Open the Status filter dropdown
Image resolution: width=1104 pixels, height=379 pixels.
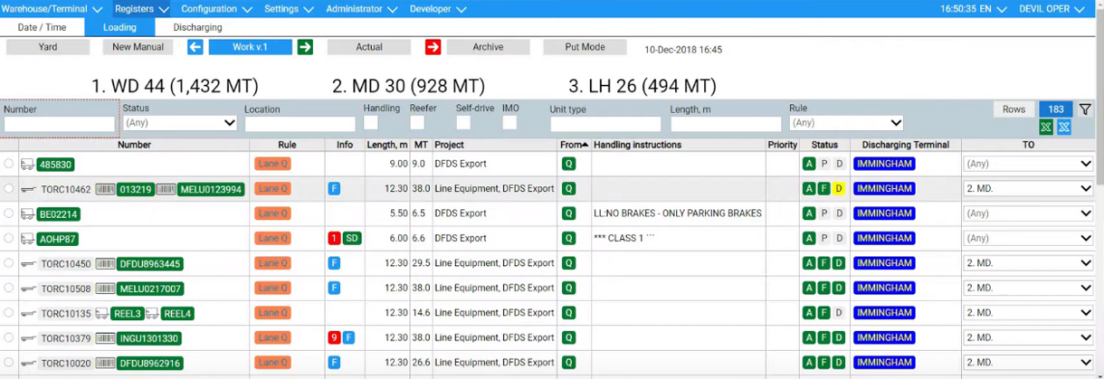[x=180, y=123]
